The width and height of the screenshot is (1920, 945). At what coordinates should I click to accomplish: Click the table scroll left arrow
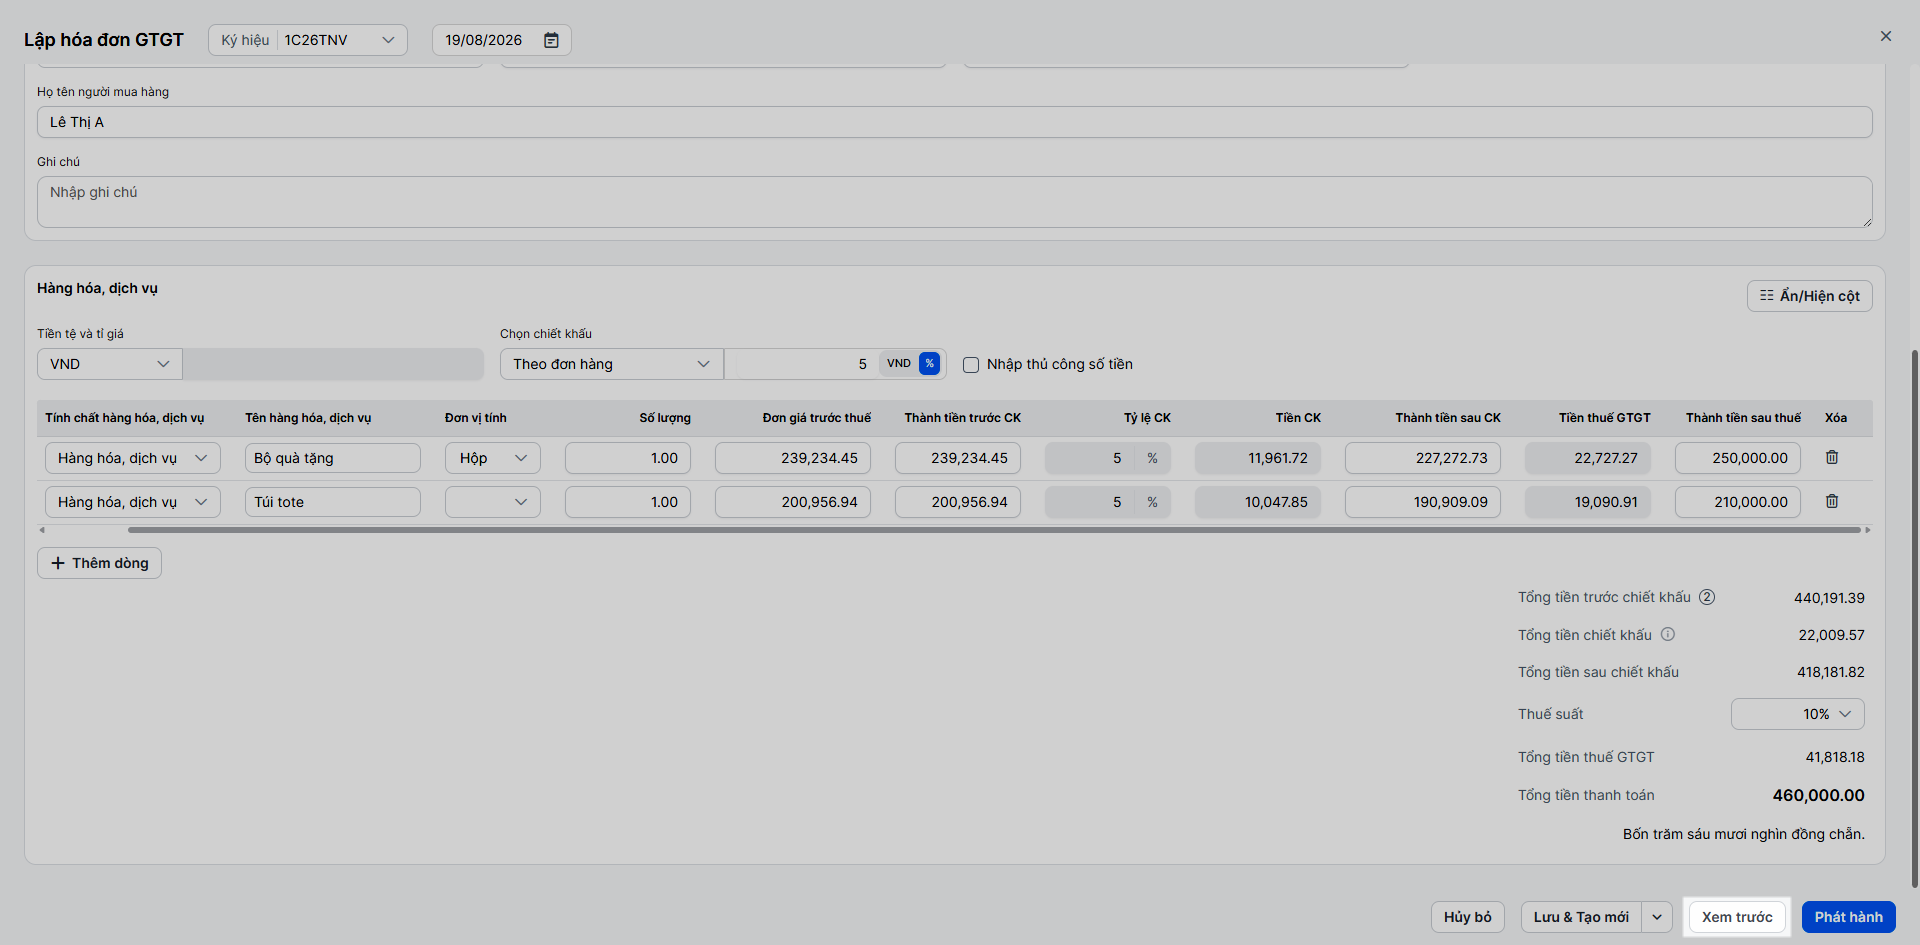point(42,530)
